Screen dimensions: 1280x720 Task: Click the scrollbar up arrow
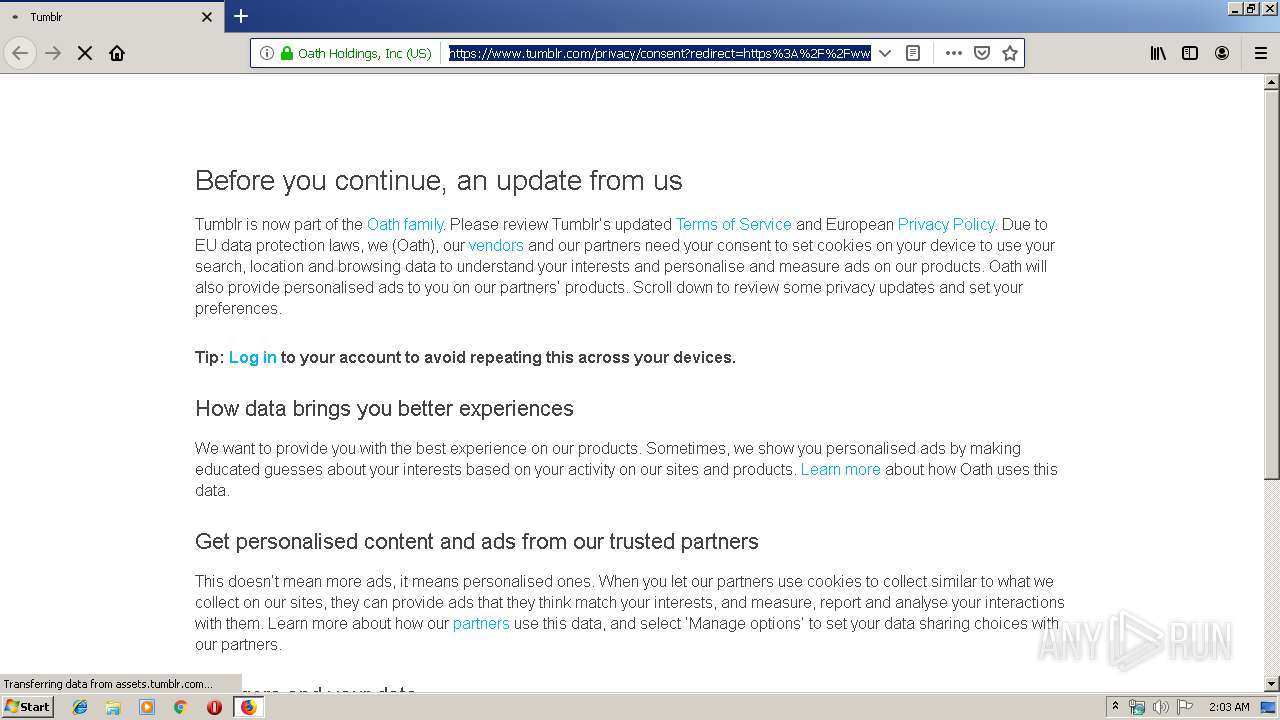(x=1272, y=82)
